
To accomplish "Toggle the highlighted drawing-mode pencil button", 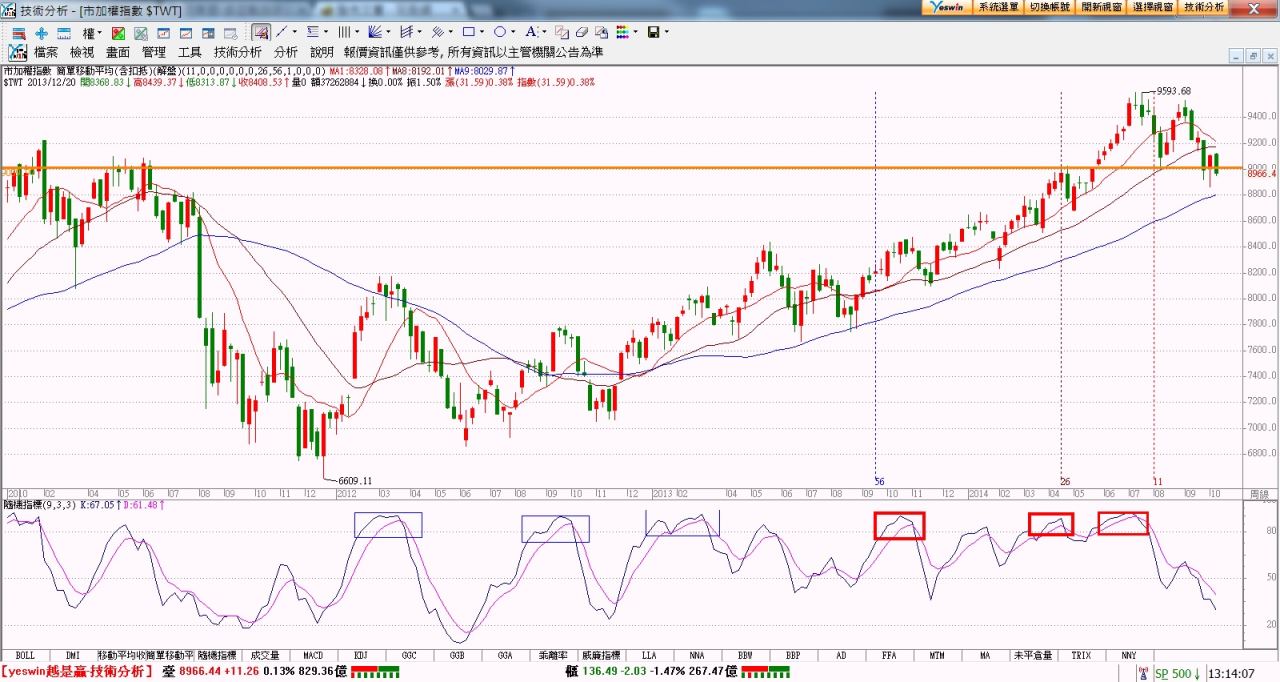I will (260, 32).
